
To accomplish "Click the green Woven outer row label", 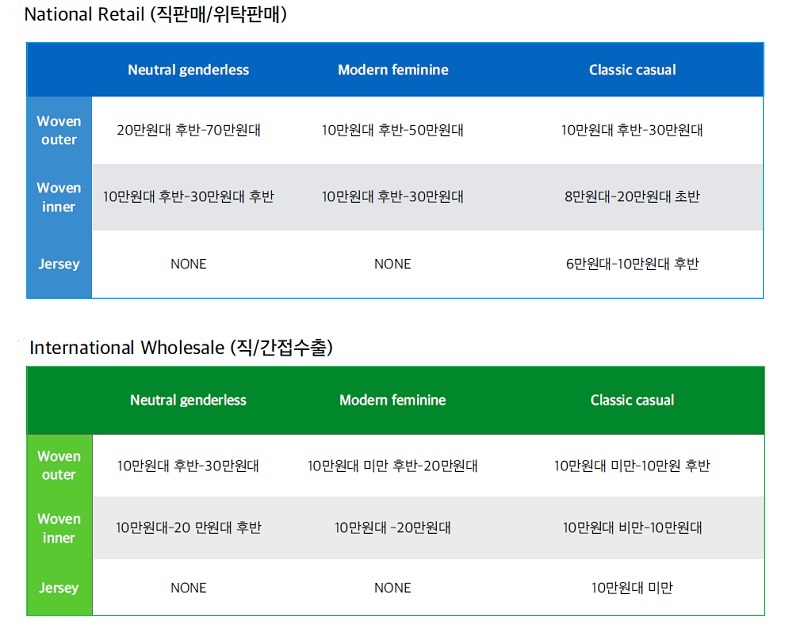I will coord(59,465).
